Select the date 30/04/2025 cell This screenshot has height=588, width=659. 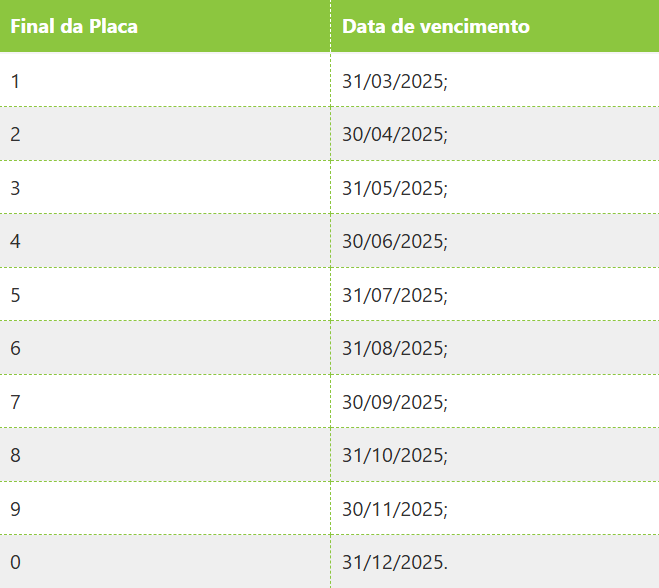495,134
